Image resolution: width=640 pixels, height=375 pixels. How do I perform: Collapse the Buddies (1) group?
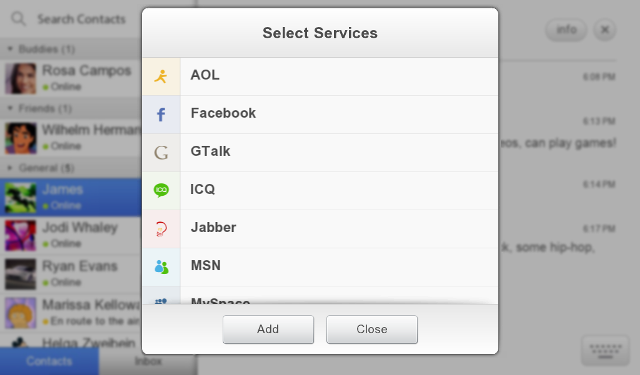coord(10,49)
